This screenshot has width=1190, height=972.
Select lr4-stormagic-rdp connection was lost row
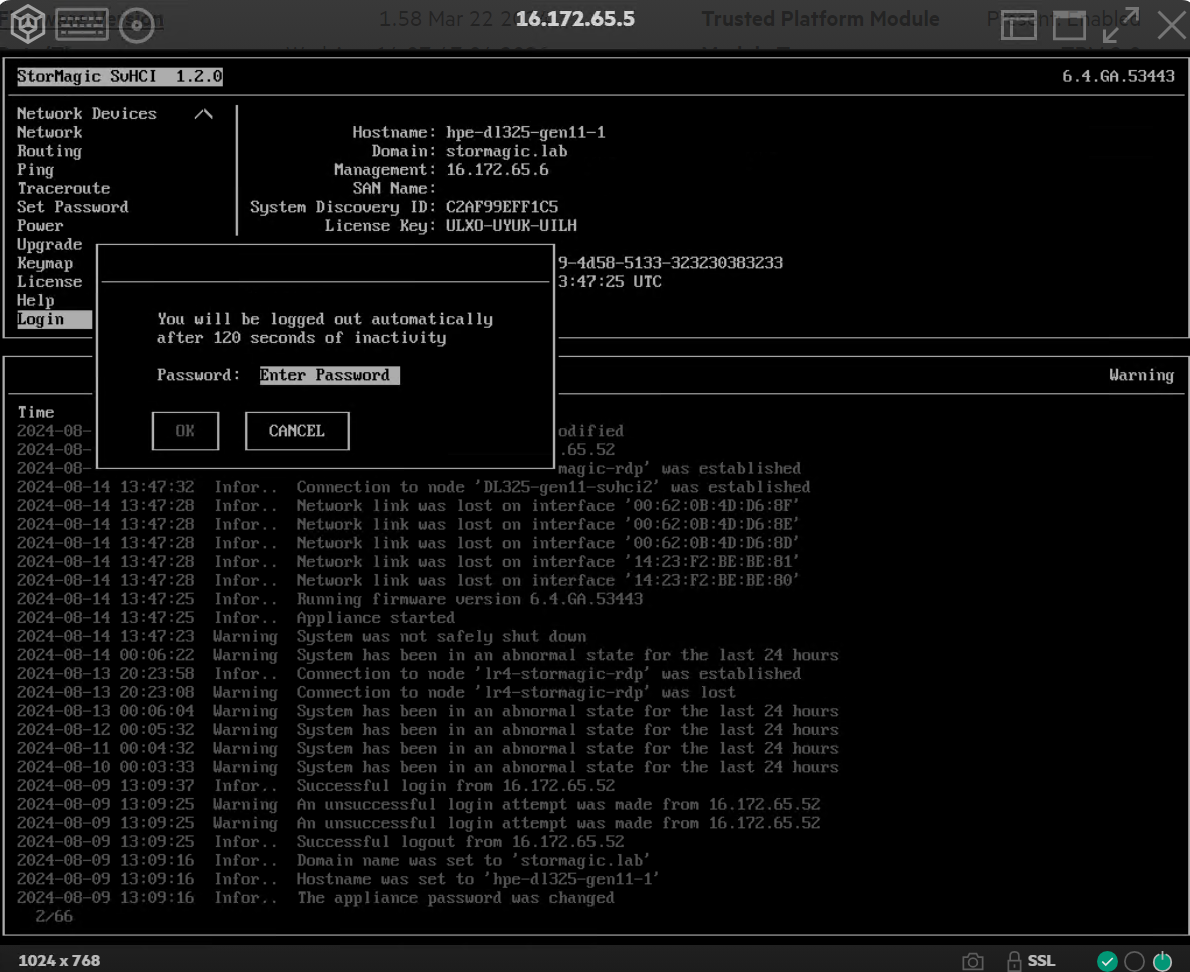376,693
